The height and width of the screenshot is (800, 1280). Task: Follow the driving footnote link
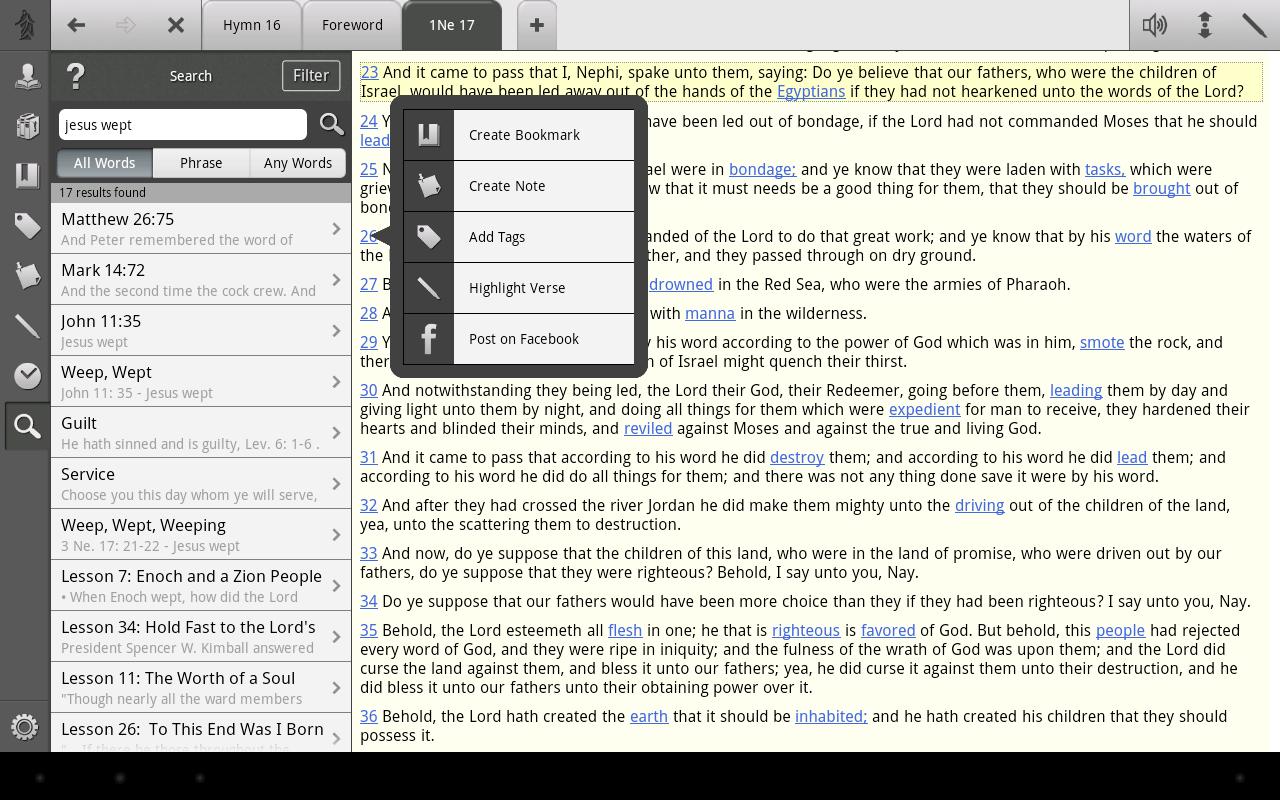coord(979,505)
